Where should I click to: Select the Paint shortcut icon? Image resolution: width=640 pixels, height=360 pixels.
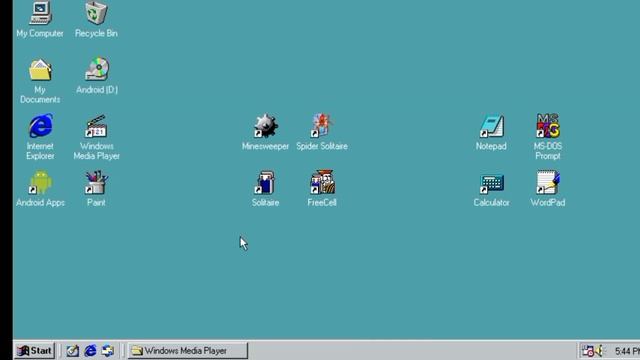[x=96, y=182]
